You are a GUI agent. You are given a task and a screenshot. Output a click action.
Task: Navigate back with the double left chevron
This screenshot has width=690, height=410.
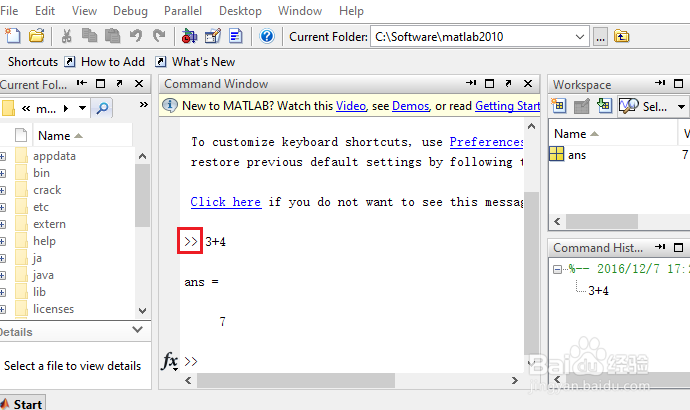pos(26,108)
